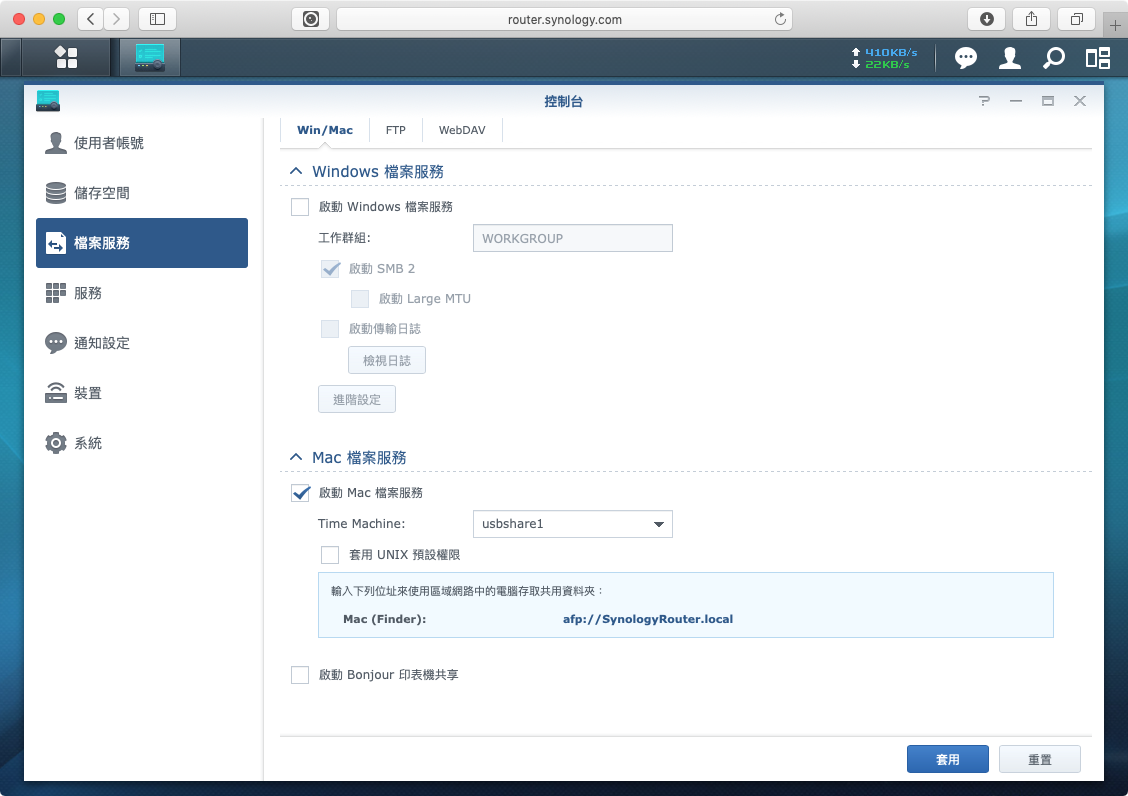Toggle 啟動傳輸日誌 checkbox
This screenshot has width=1128, height=796.
tap(330, 329)
